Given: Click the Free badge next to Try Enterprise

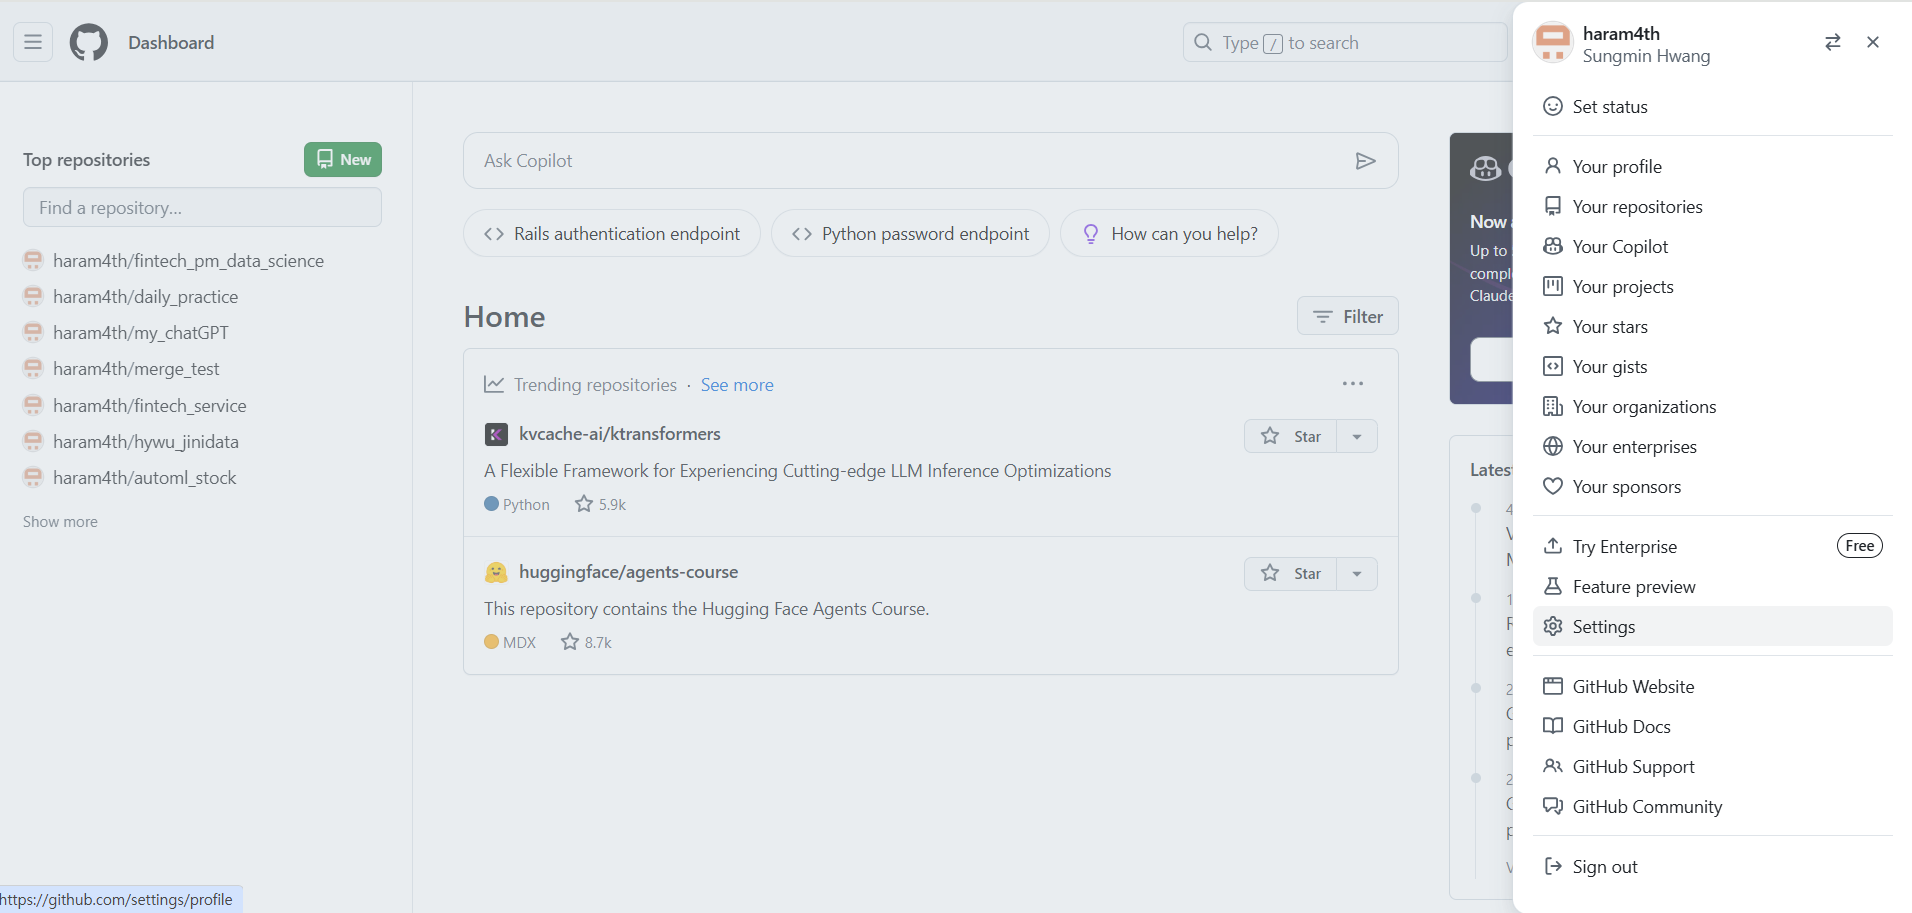Looking at the screenshot, I should [1859, 546].
